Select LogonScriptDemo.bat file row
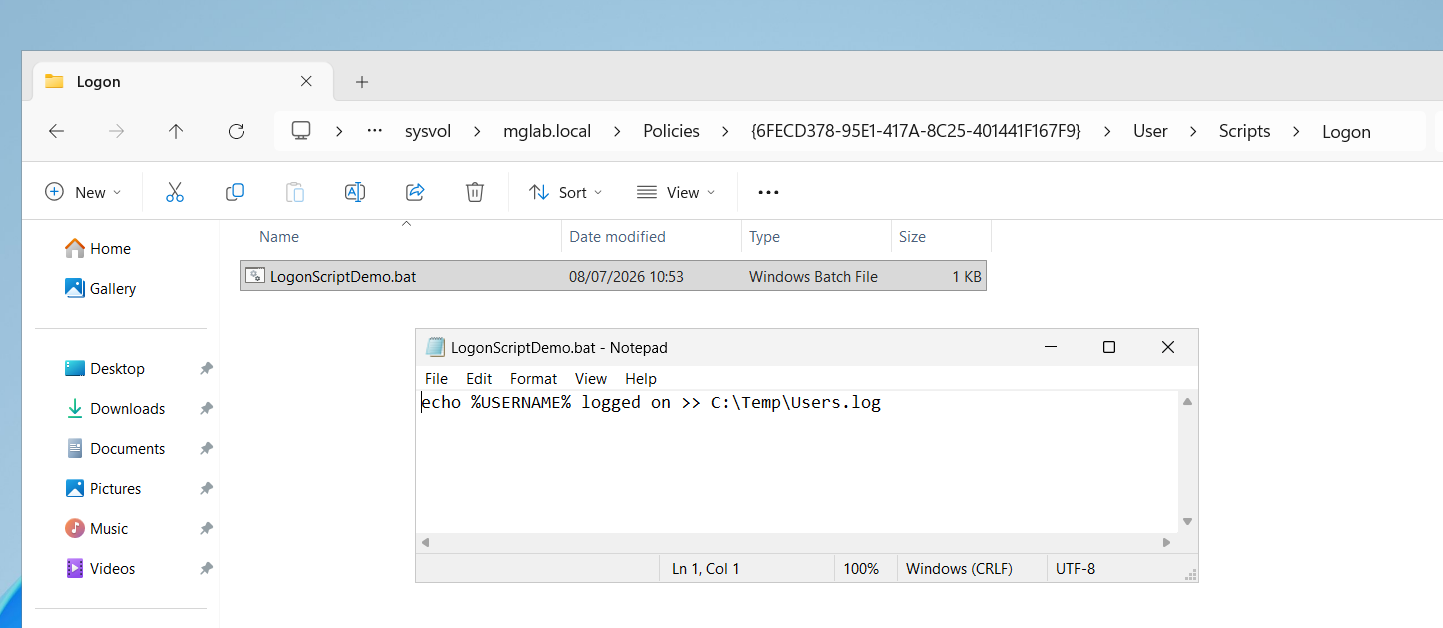This screenshot has height=628, width=1443. pos(613,276)
